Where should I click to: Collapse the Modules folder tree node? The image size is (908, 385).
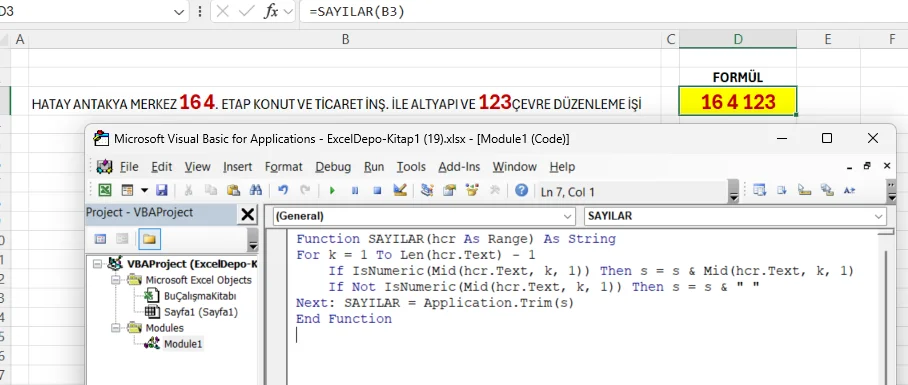[x=116, y=328]
